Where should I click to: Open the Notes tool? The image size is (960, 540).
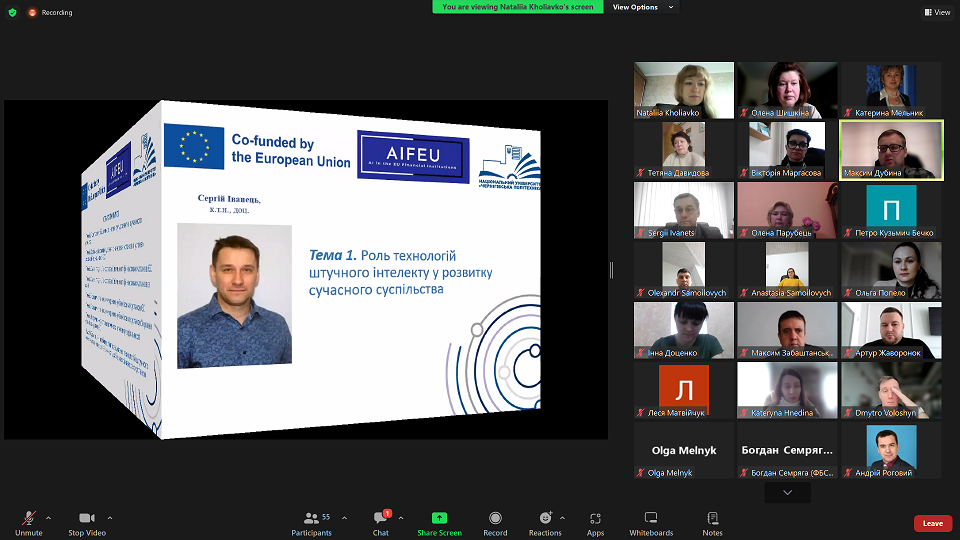(x=712, y=518)
